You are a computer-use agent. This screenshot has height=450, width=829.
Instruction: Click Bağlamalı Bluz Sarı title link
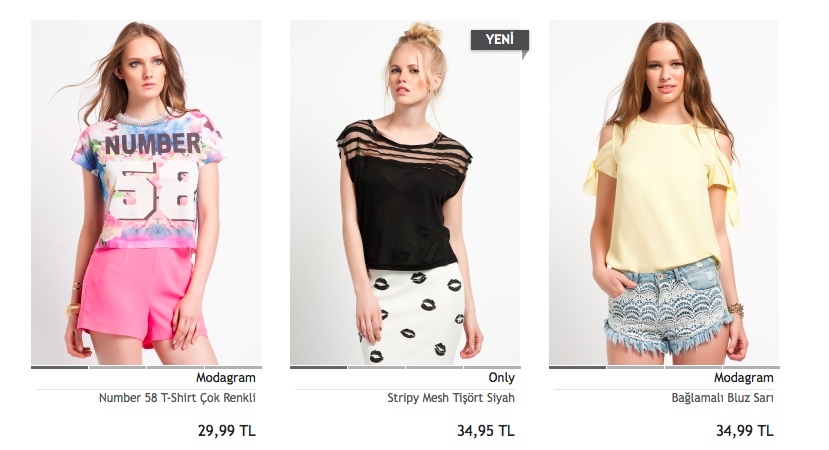[x=722, y=398]
